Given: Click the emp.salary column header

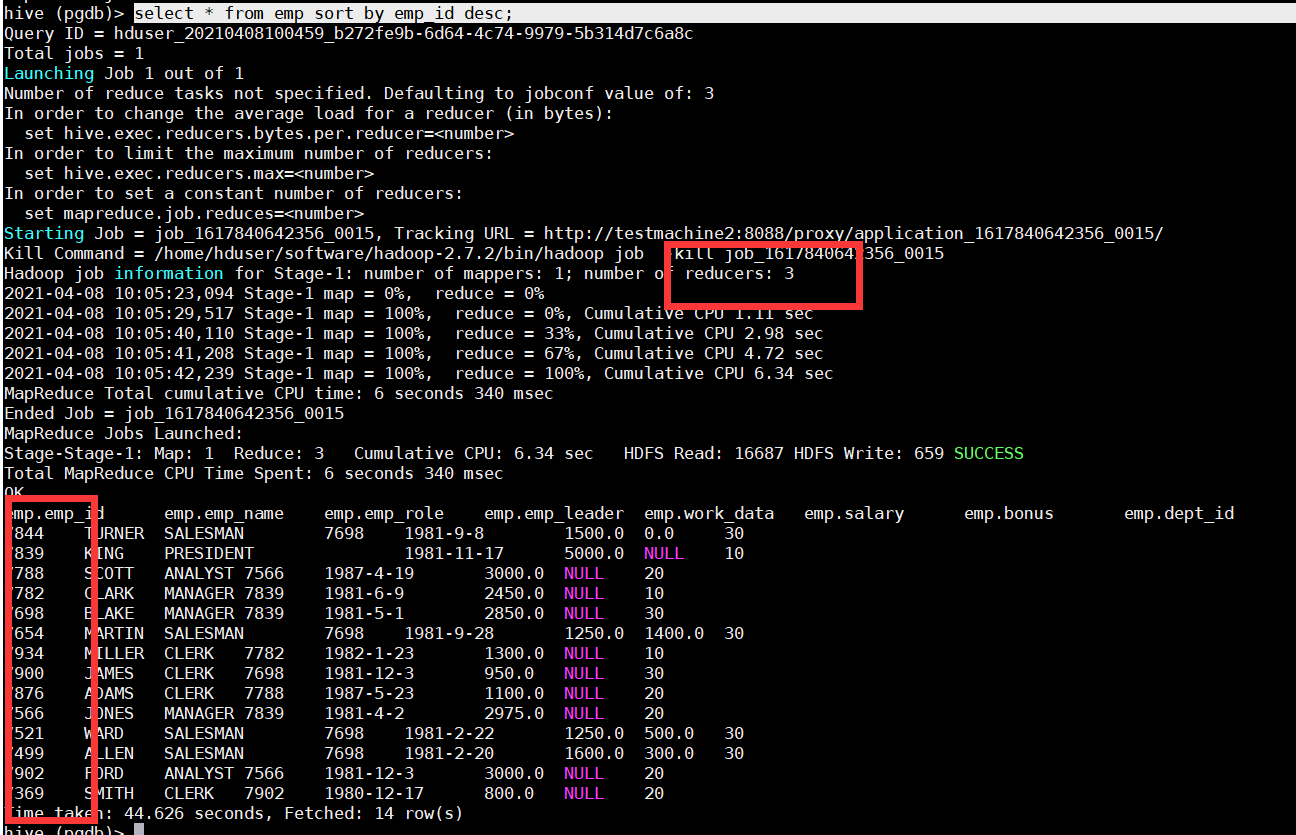Looking at the screenshot, I should 854,513.
